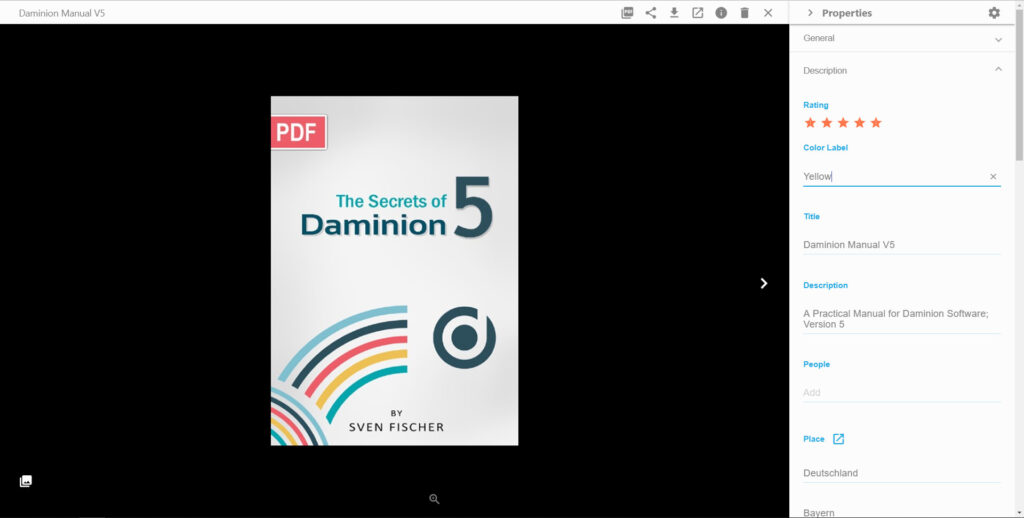Close the preview with X icon
Image resolution: width=1024 pixels, height=518 pixels.
(x=768, y=13)
